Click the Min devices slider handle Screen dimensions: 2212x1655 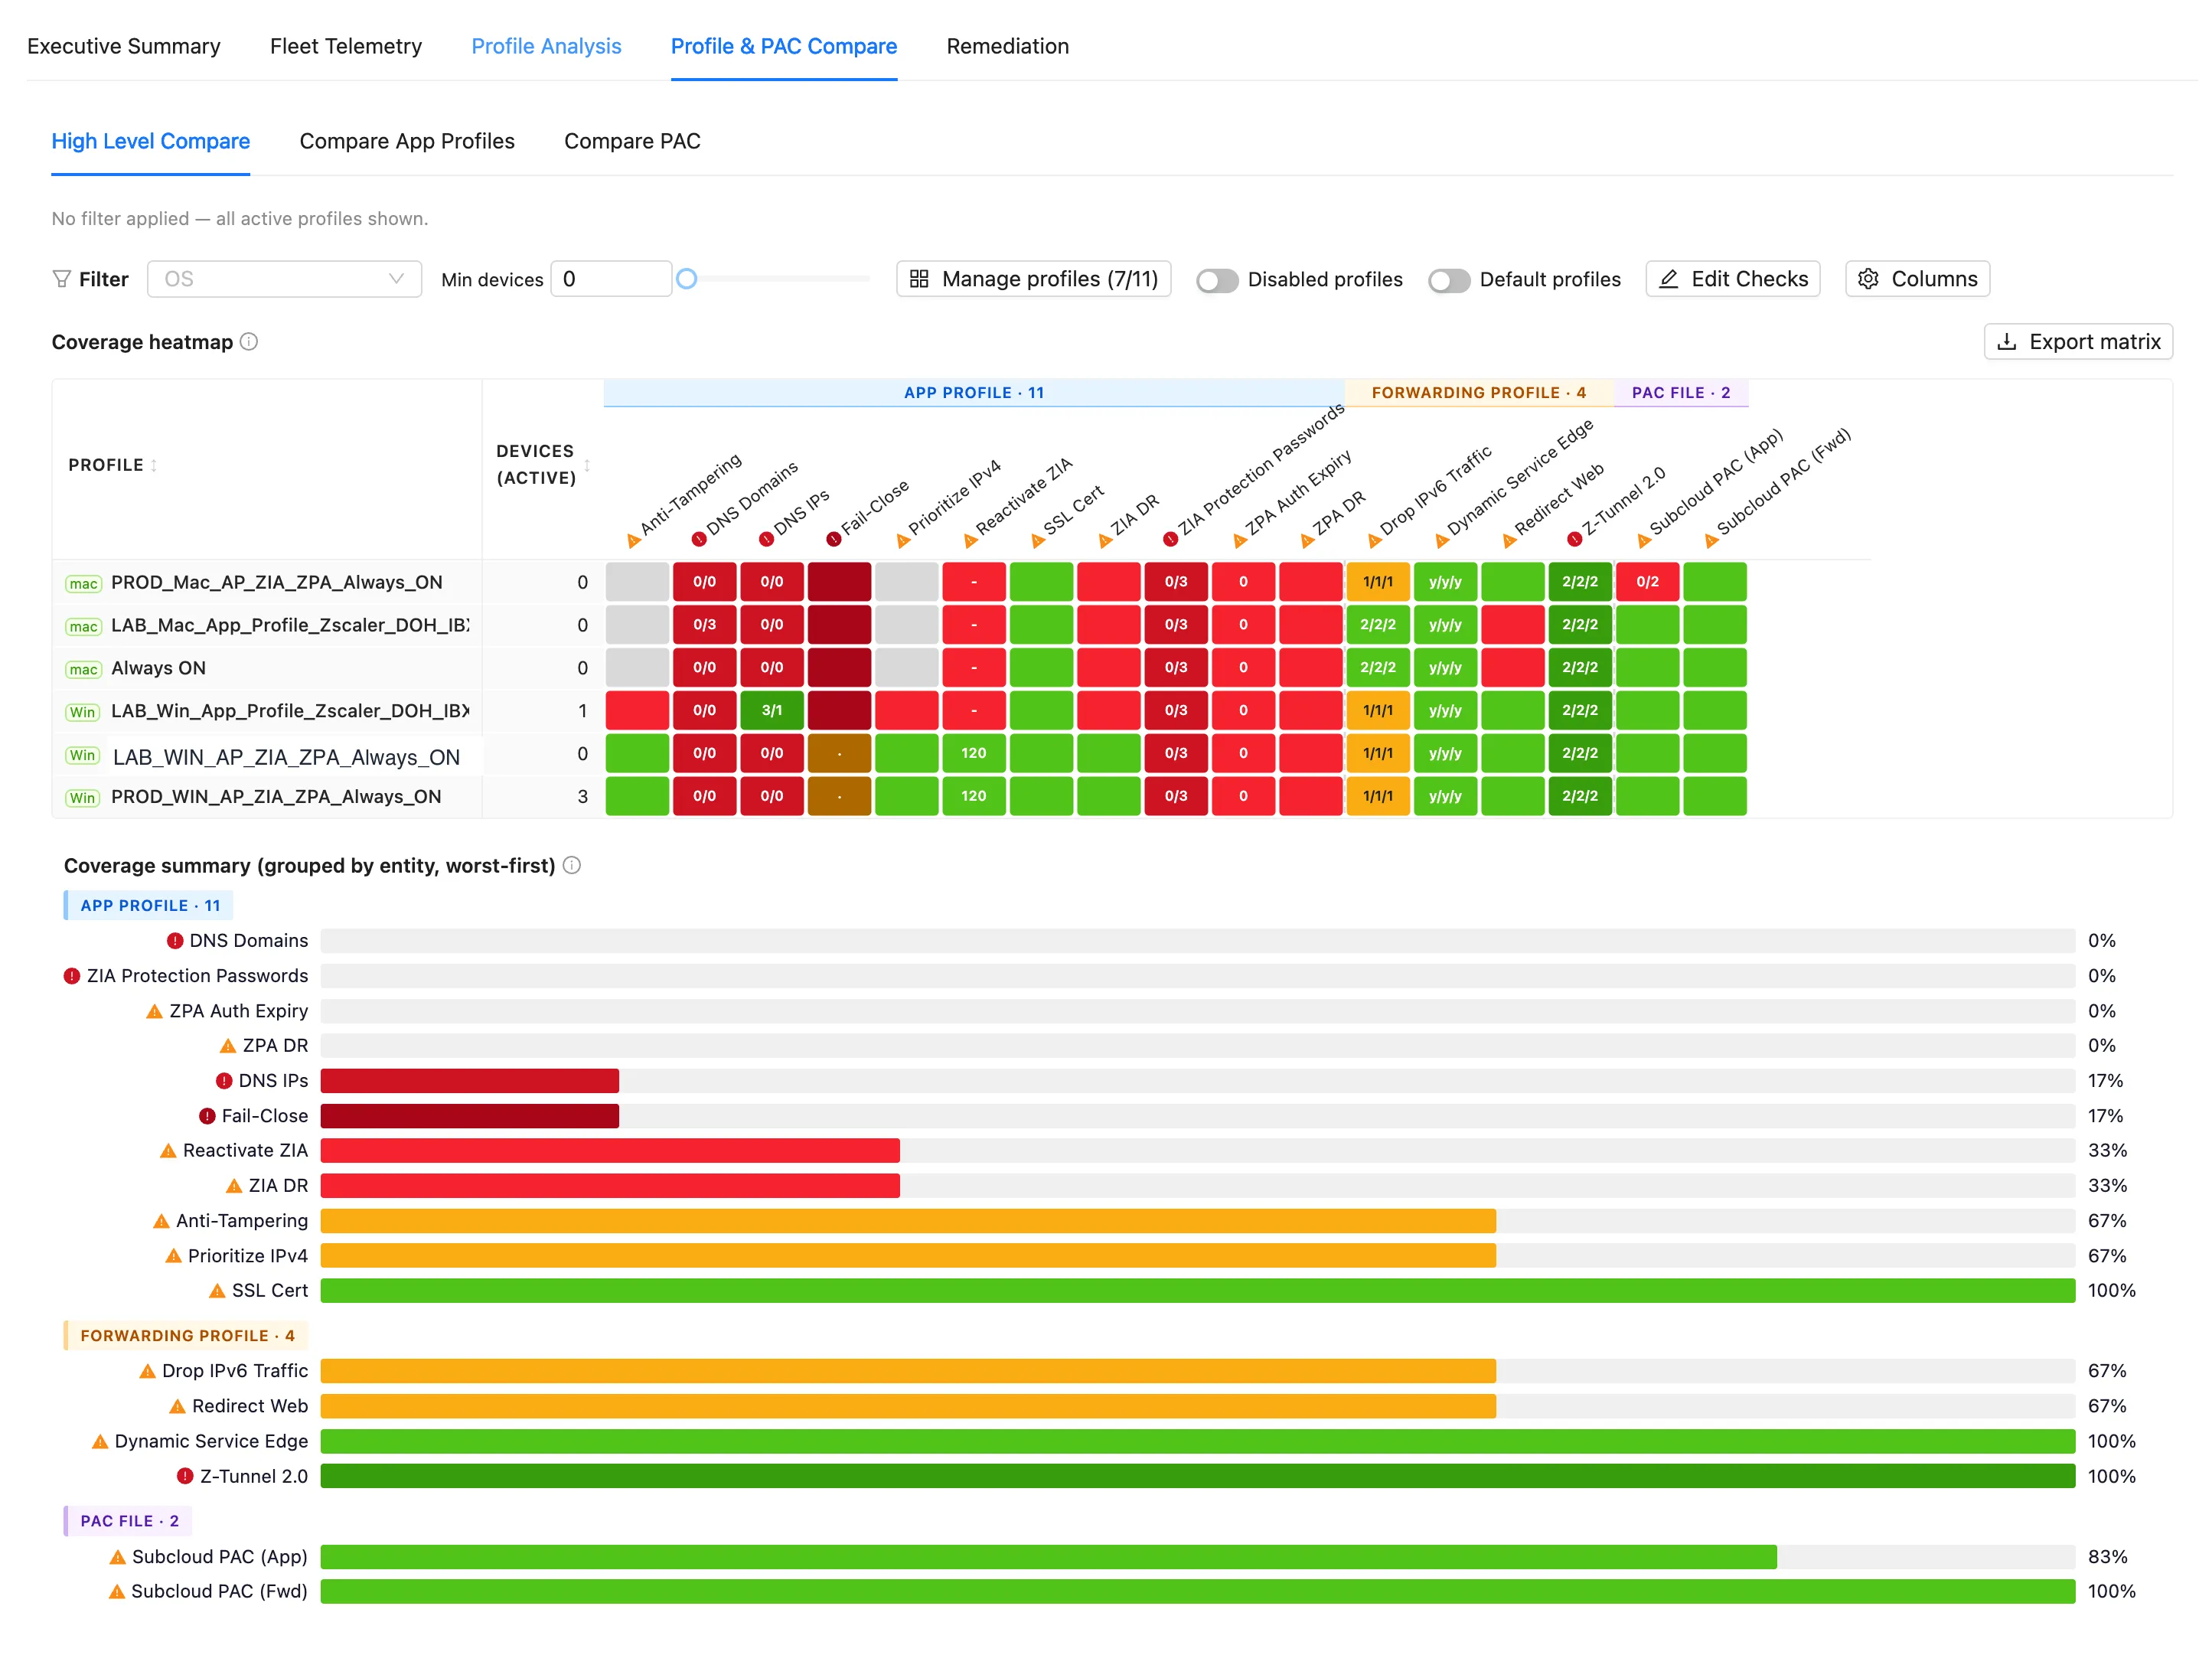click(x=686, y=279)
